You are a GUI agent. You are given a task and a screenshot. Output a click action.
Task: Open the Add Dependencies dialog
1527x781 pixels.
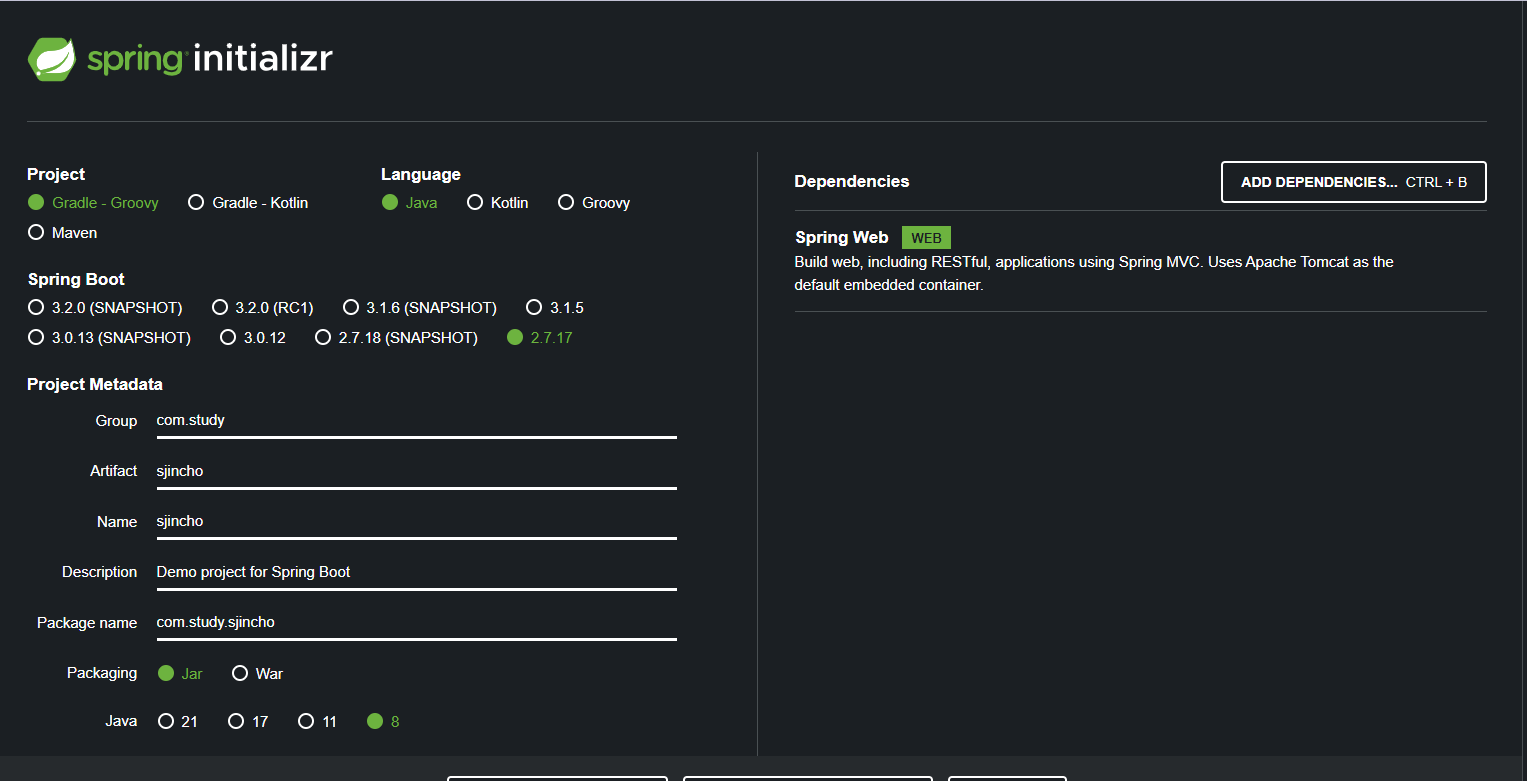click(x=1354, y=182)
